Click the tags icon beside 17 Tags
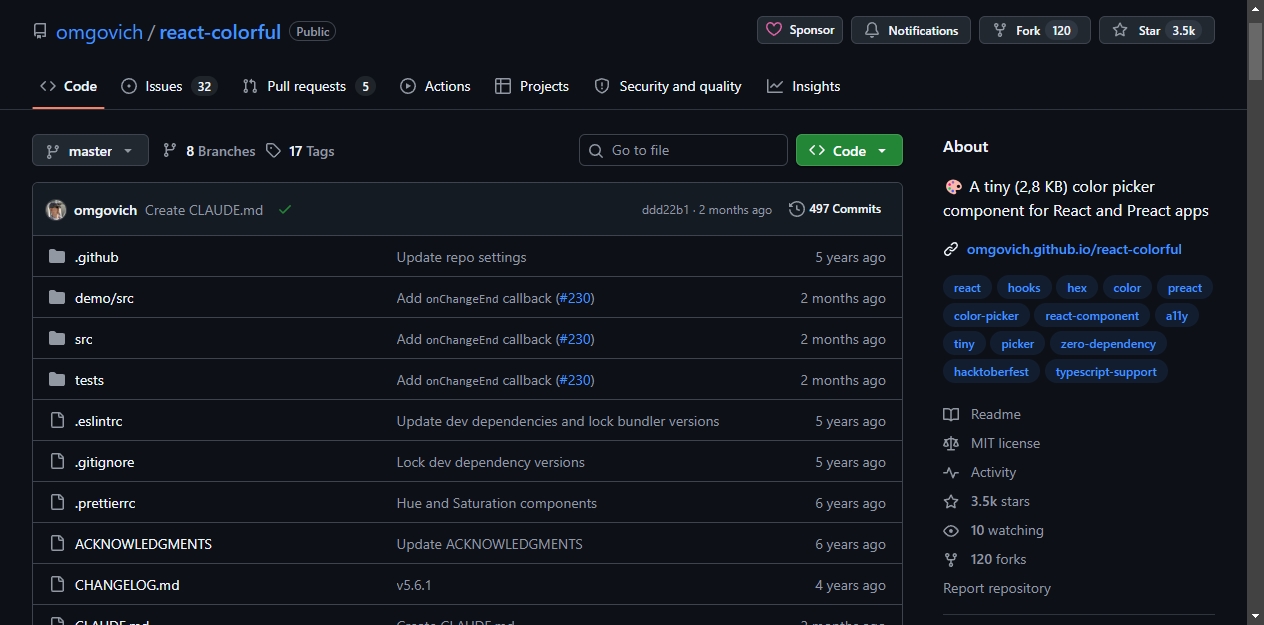Viewport: 1264px width, 625px height. 274,151
